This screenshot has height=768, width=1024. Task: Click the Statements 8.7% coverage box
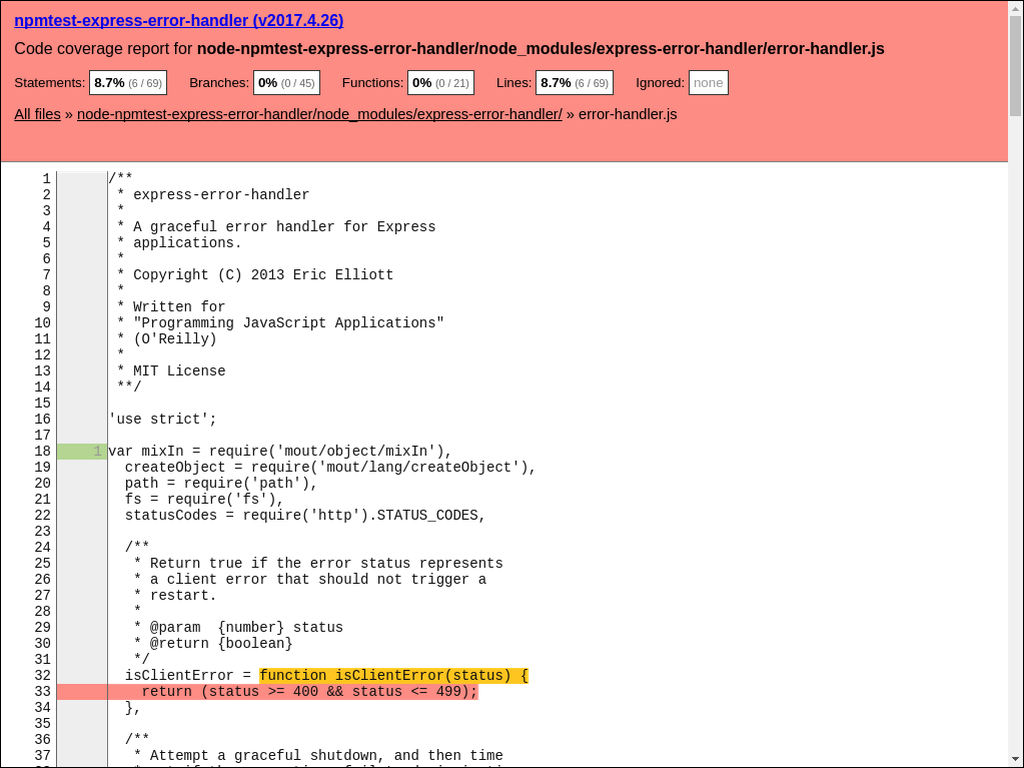[x=128, y=83]
